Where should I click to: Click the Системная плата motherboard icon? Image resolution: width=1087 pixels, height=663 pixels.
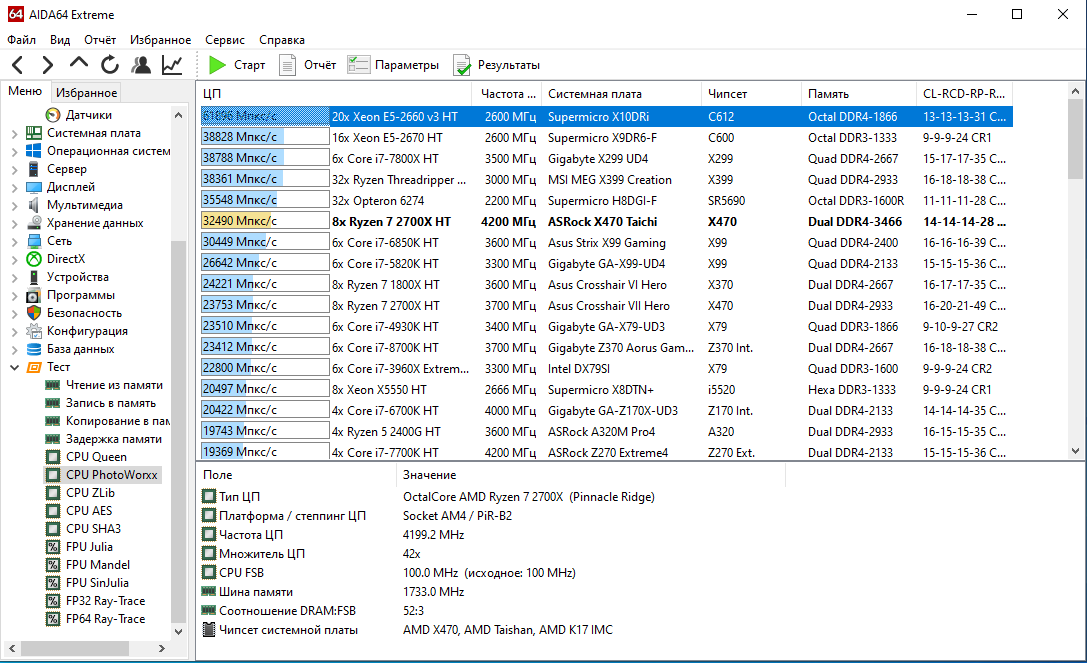pyautogui.click(x=33, y=133)
